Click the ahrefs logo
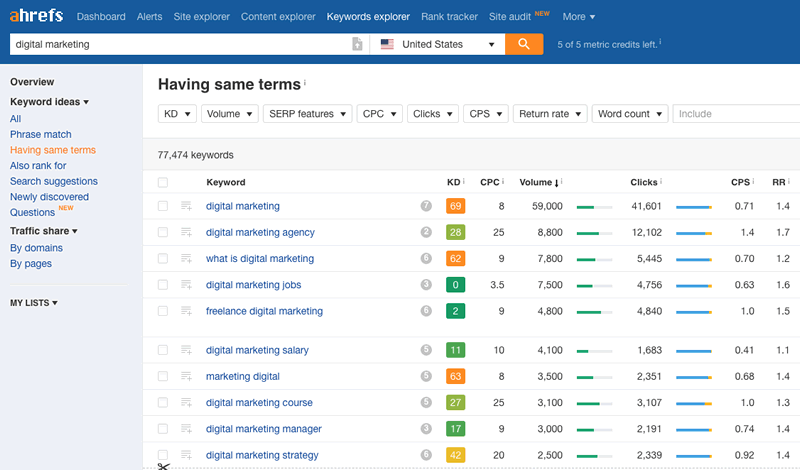 point(36,15)
